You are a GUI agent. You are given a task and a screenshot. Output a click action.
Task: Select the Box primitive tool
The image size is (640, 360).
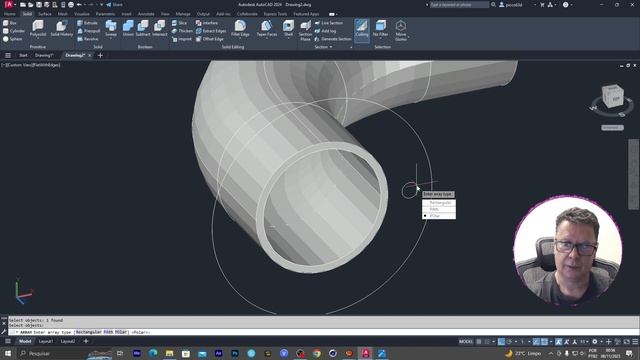coord(10,23)
